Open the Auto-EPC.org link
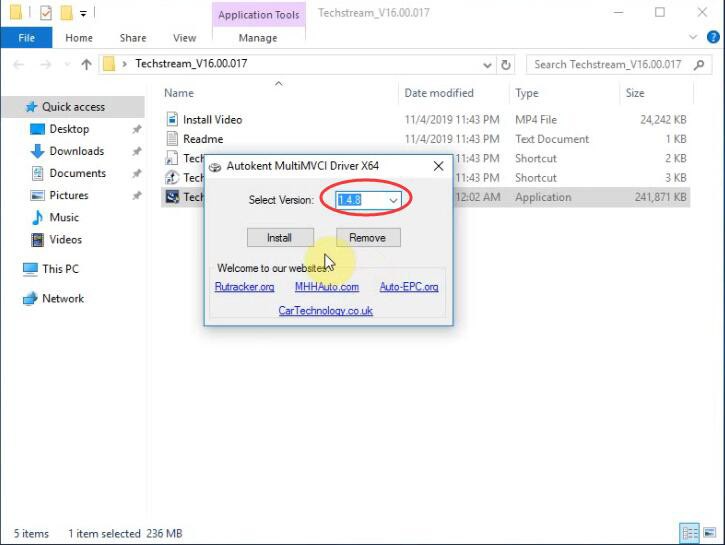This screenshot has width=725, height=545. (409, 287)
